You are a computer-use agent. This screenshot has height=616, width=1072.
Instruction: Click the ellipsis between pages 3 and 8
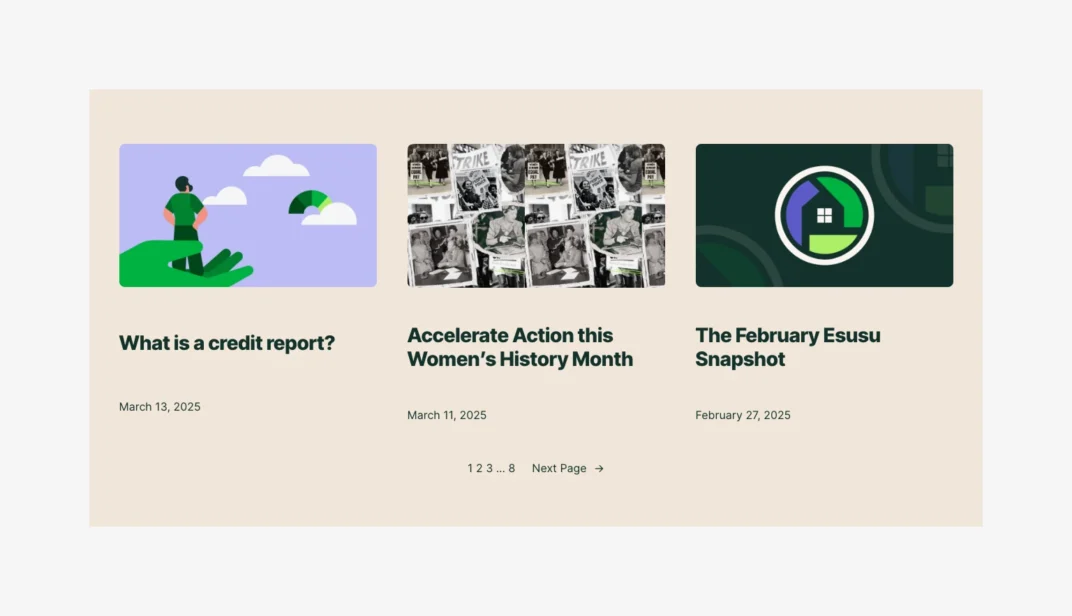[x=500, y=468]
